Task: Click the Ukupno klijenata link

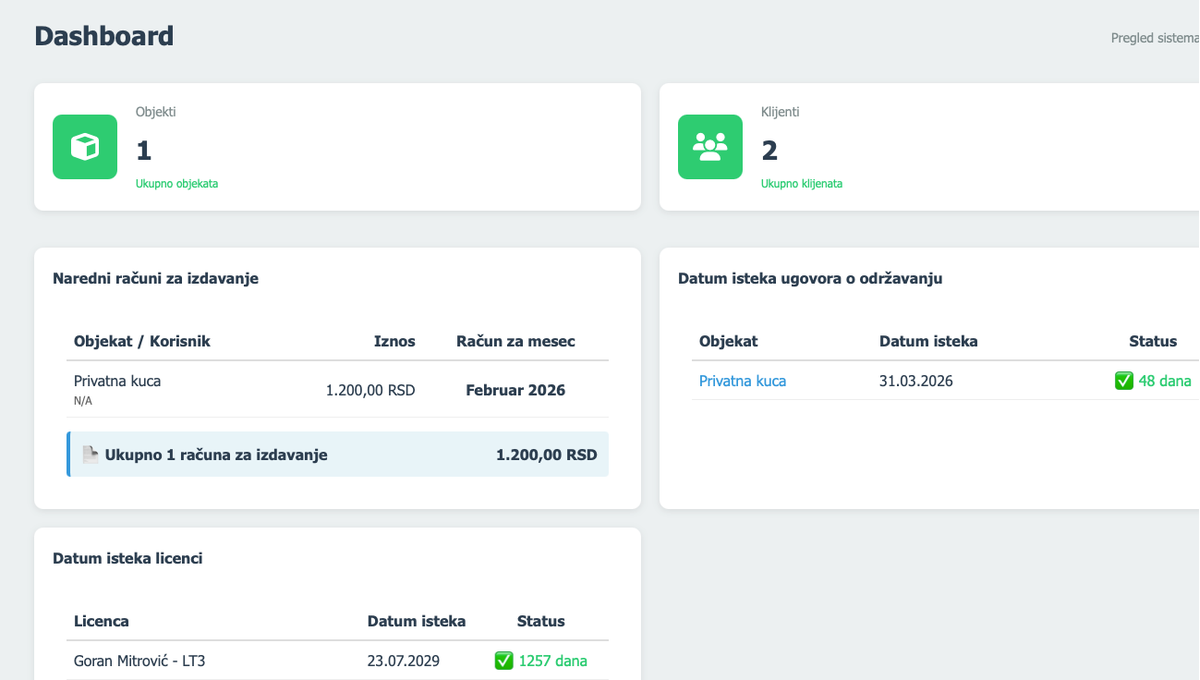Action: tap(801, 184)
